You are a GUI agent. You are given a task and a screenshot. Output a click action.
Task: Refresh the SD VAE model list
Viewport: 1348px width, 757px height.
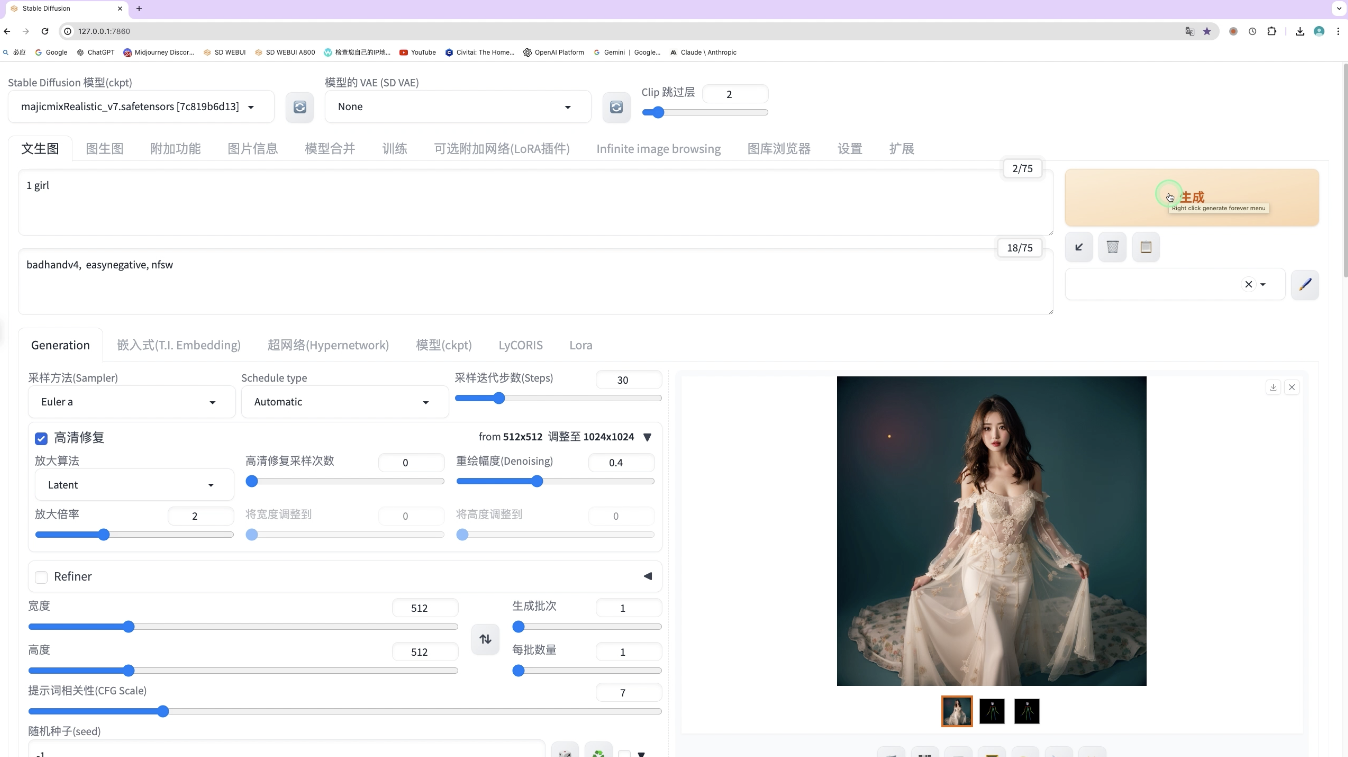point(617,107)
